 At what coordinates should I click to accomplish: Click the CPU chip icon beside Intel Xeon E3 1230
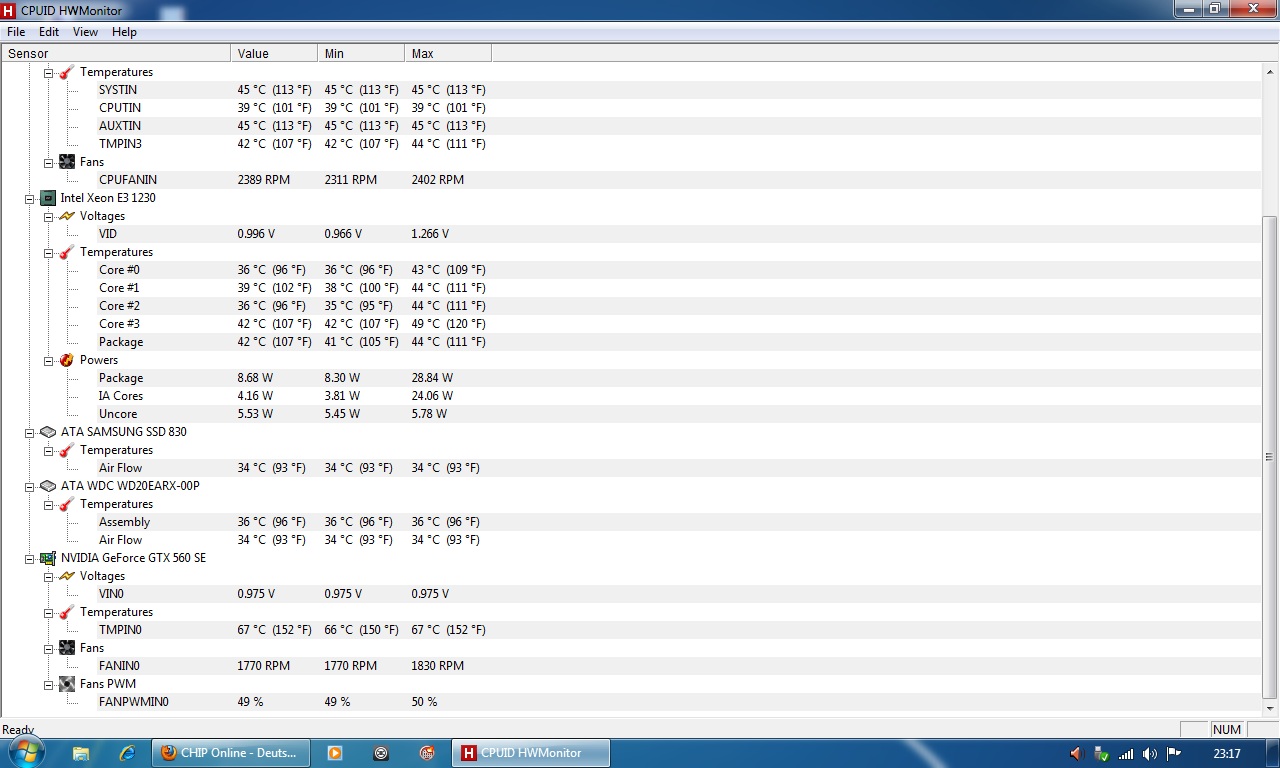[48, 198]
